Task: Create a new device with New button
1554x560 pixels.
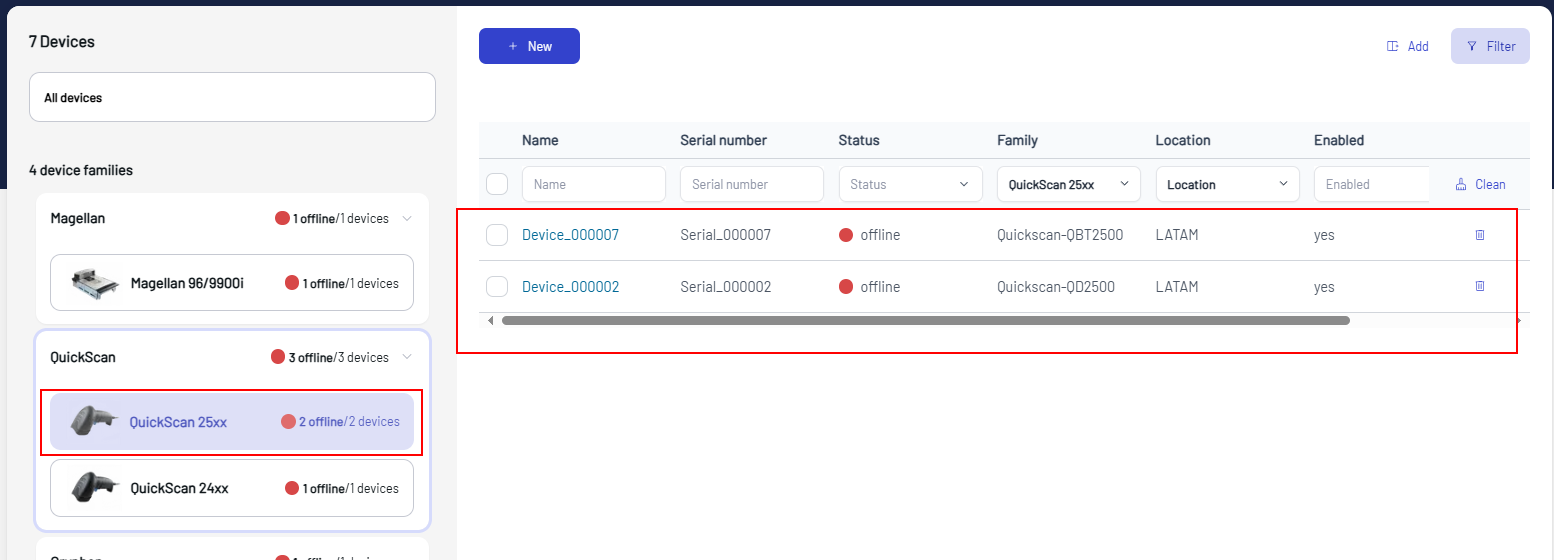Action: [529, 46]
